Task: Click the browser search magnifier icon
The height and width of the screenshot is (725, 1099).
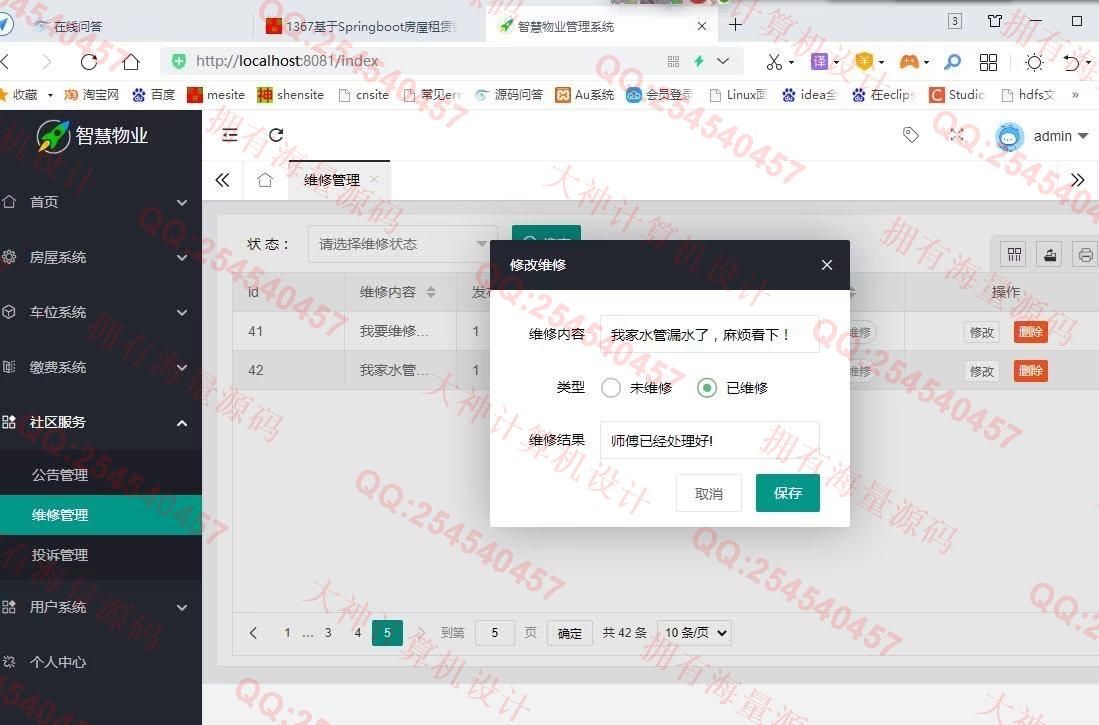Action: pos(953,62)
